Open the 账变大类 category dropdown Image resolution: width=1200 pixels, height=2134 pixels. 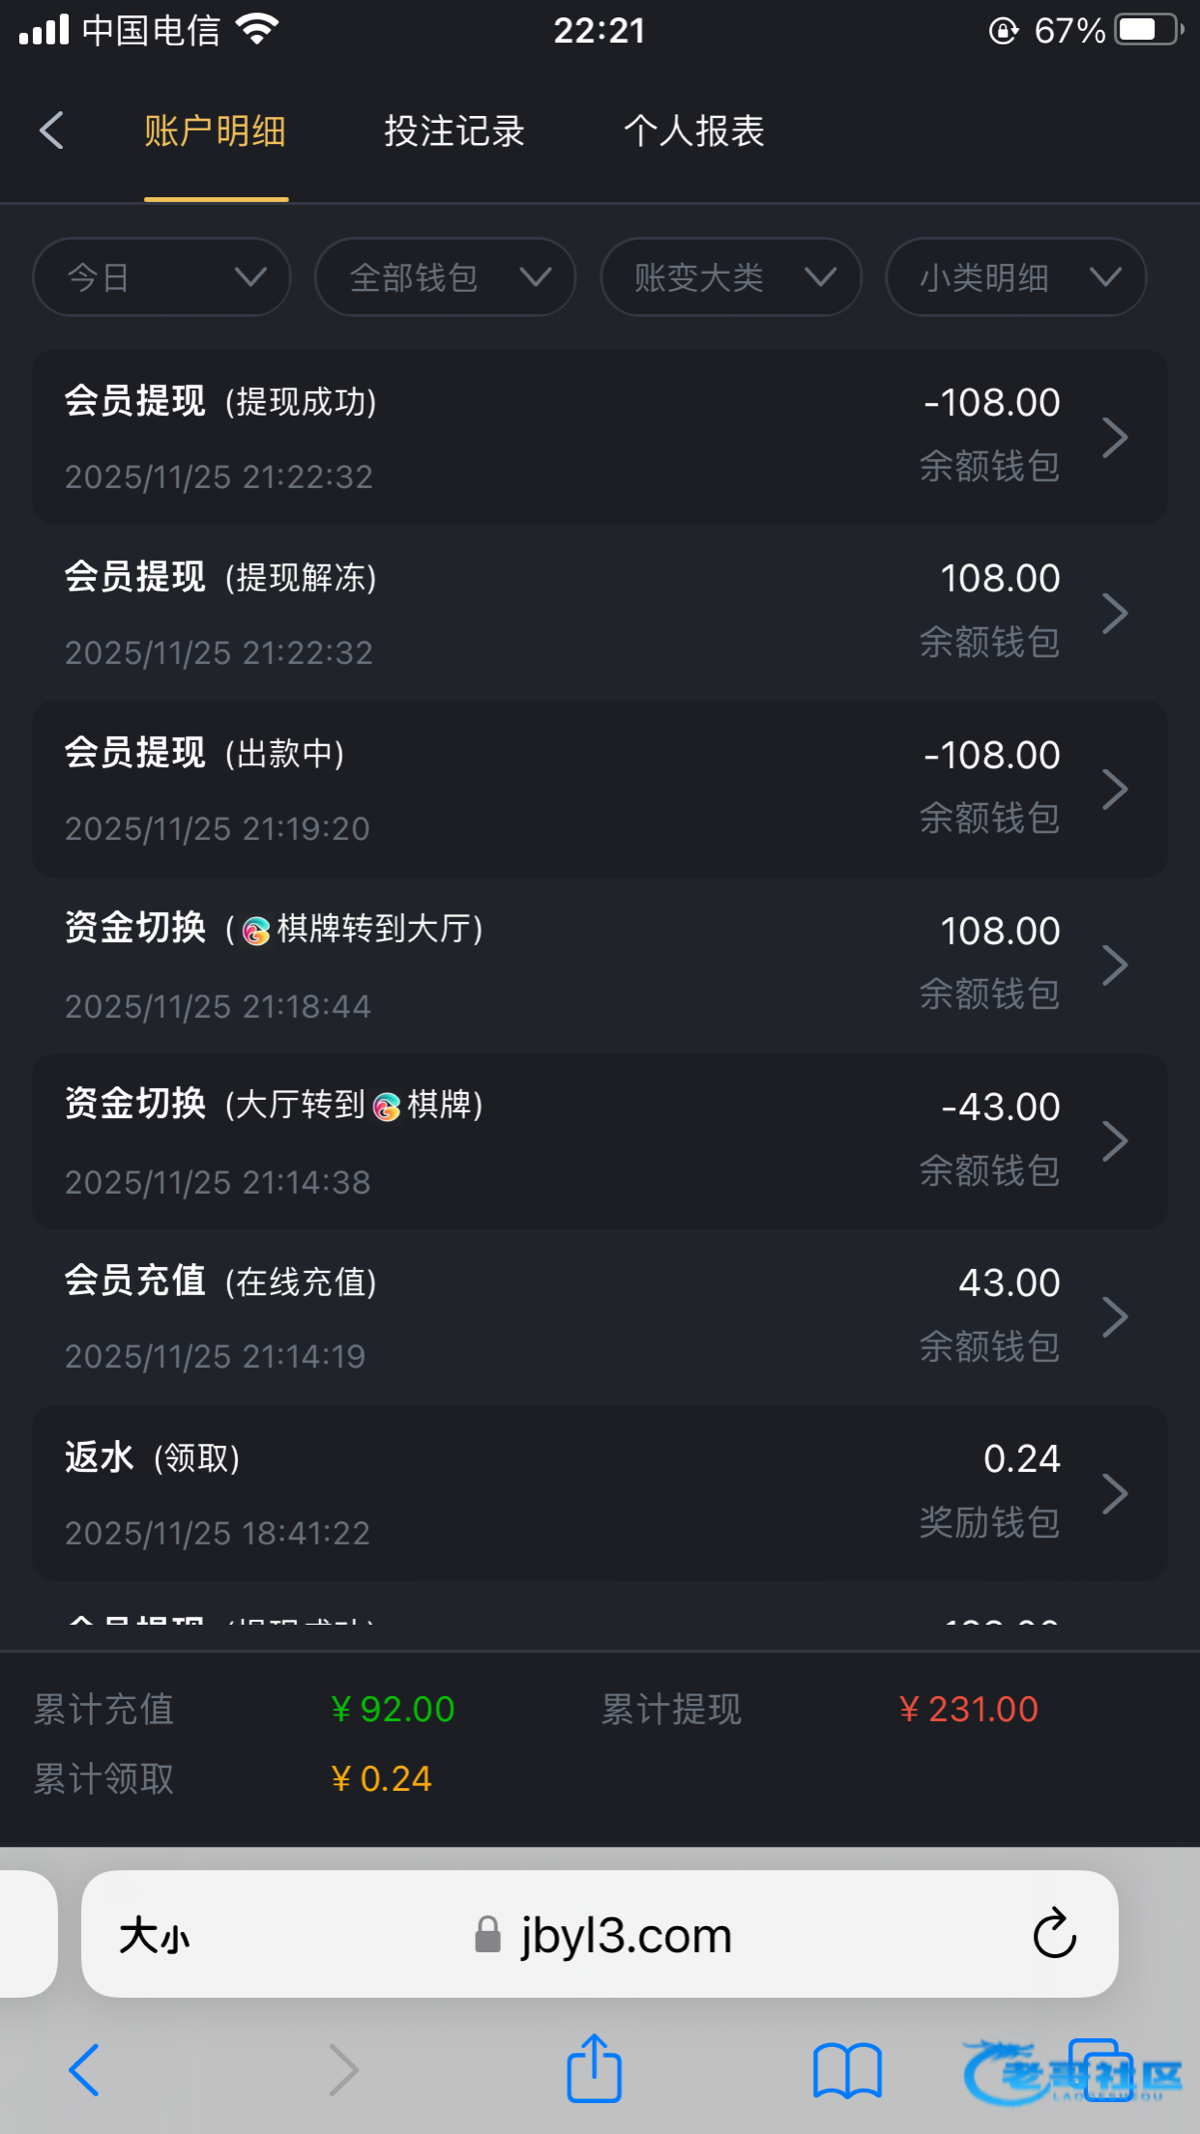pos(731,277)
